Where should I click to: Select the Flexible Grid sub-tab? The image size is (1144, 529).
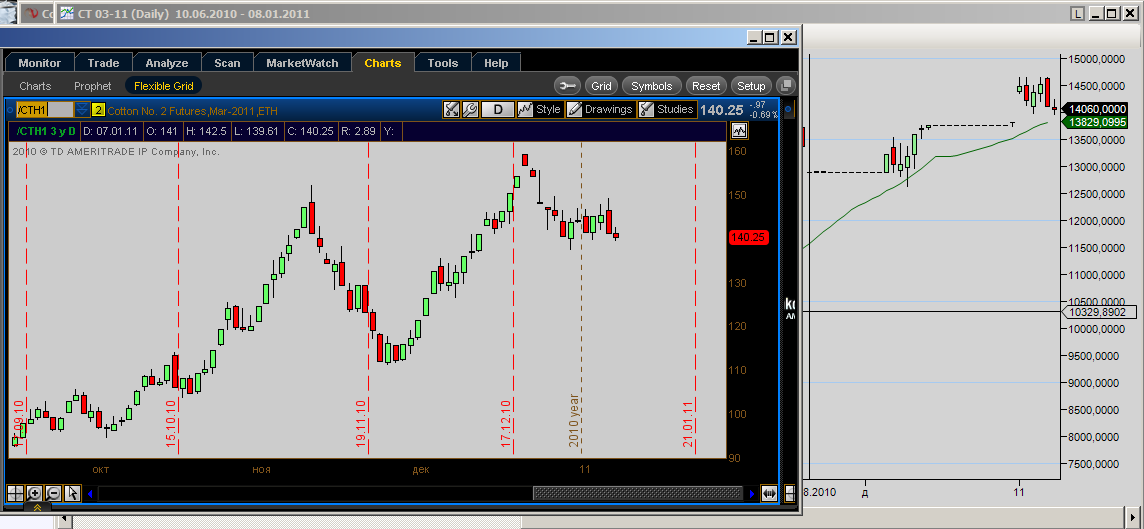[x=163, y=86]
